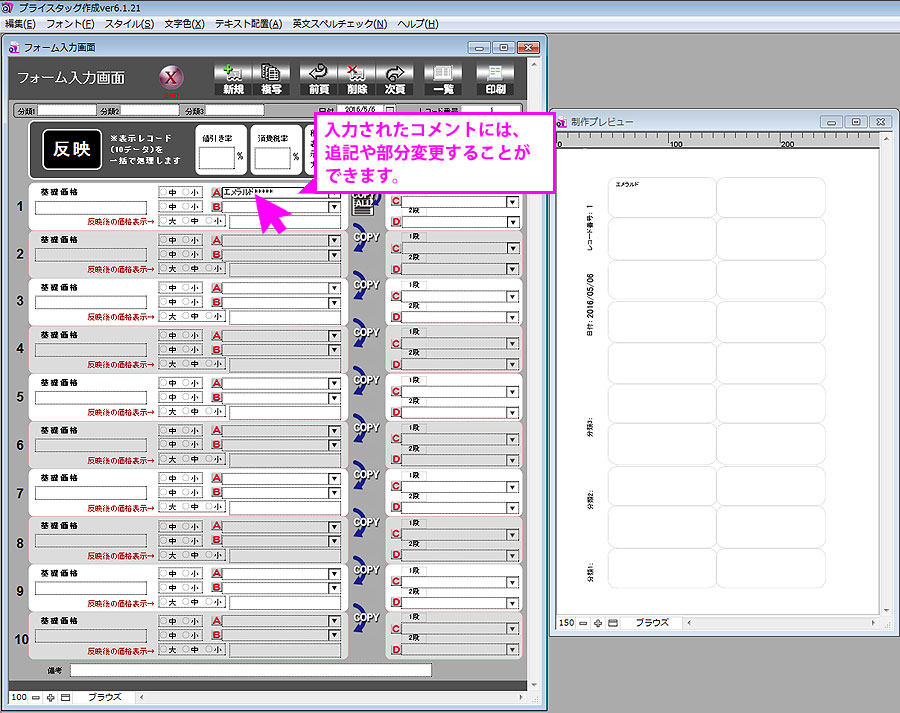The width and height of the screenshot is (900, 713).
Task: Expand the B dropdown in row 6
Action: (334, 445)
